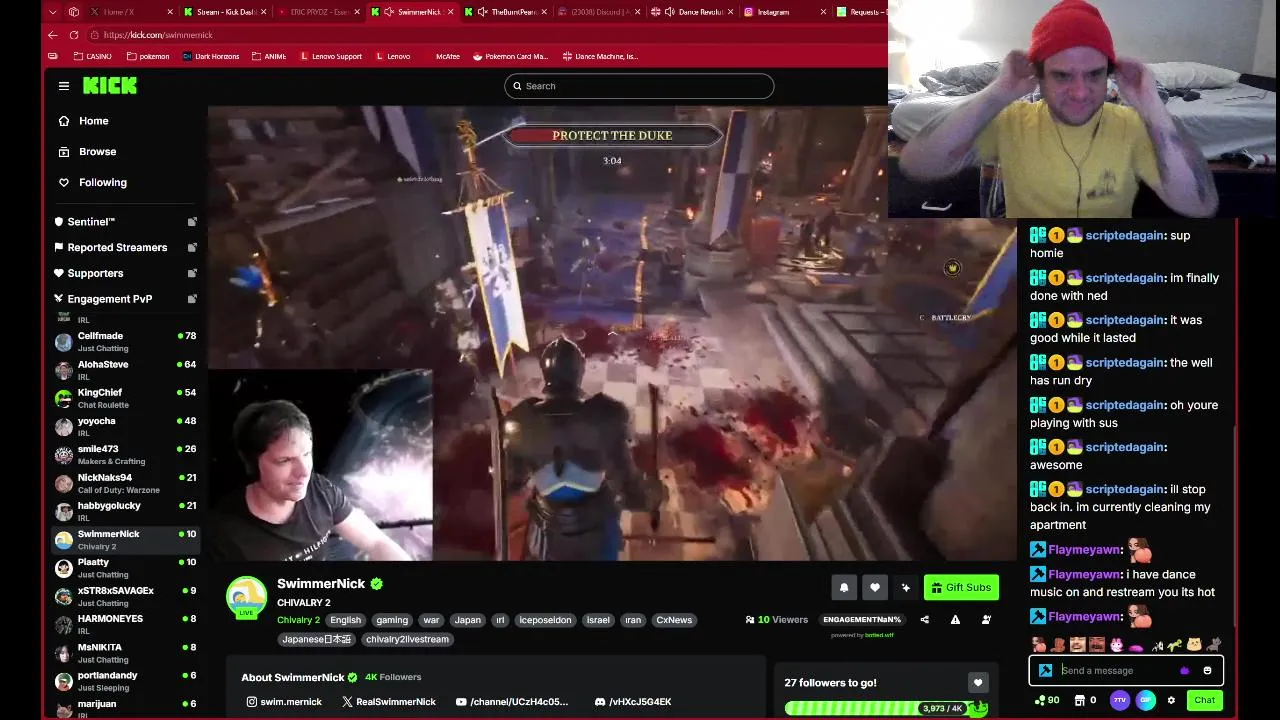The height and width of the screenshot is (720, 1280).
Task: Open portlandandy channel in sidebar
Action: point(126,681)
